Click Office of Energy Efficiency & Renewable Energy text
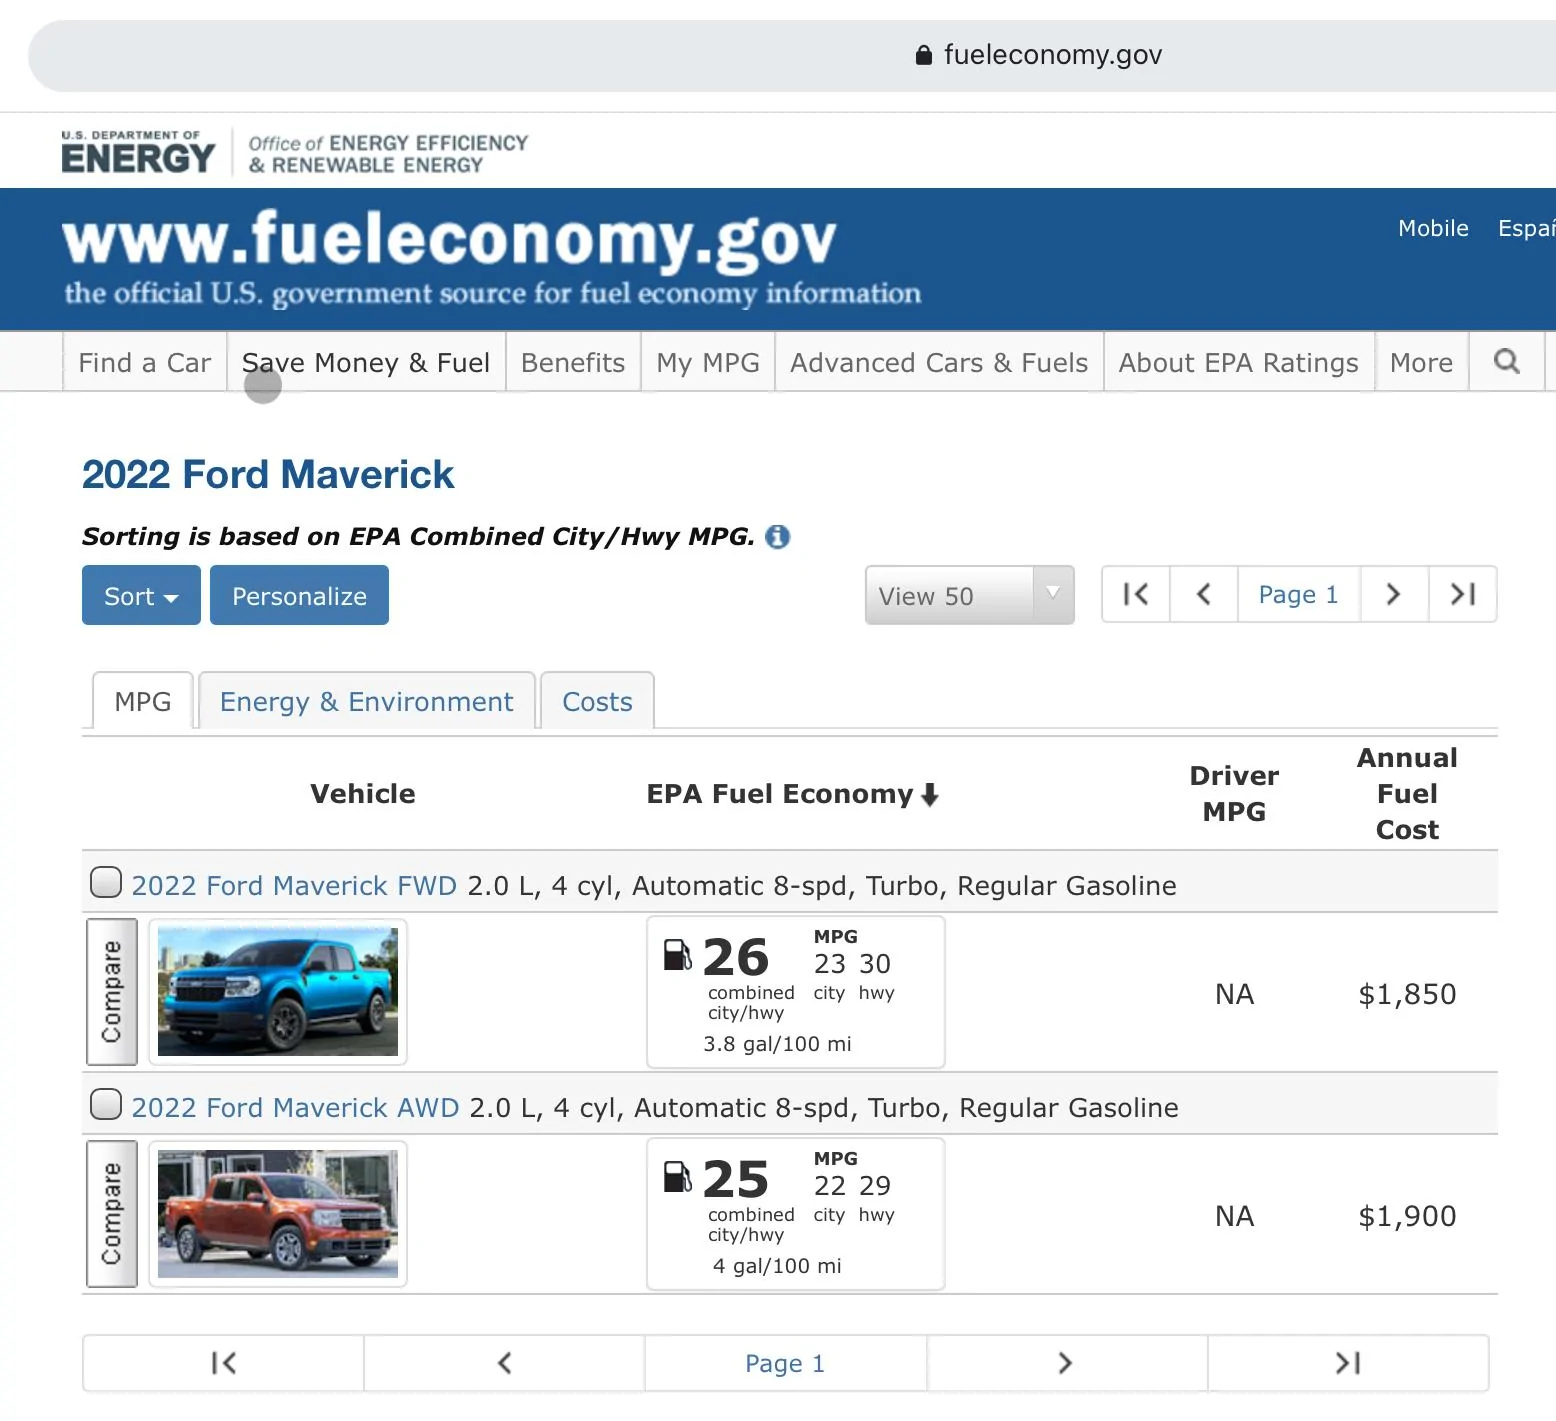The image size is (1556, 1421). pyautogui.click(x=388, y=154)
